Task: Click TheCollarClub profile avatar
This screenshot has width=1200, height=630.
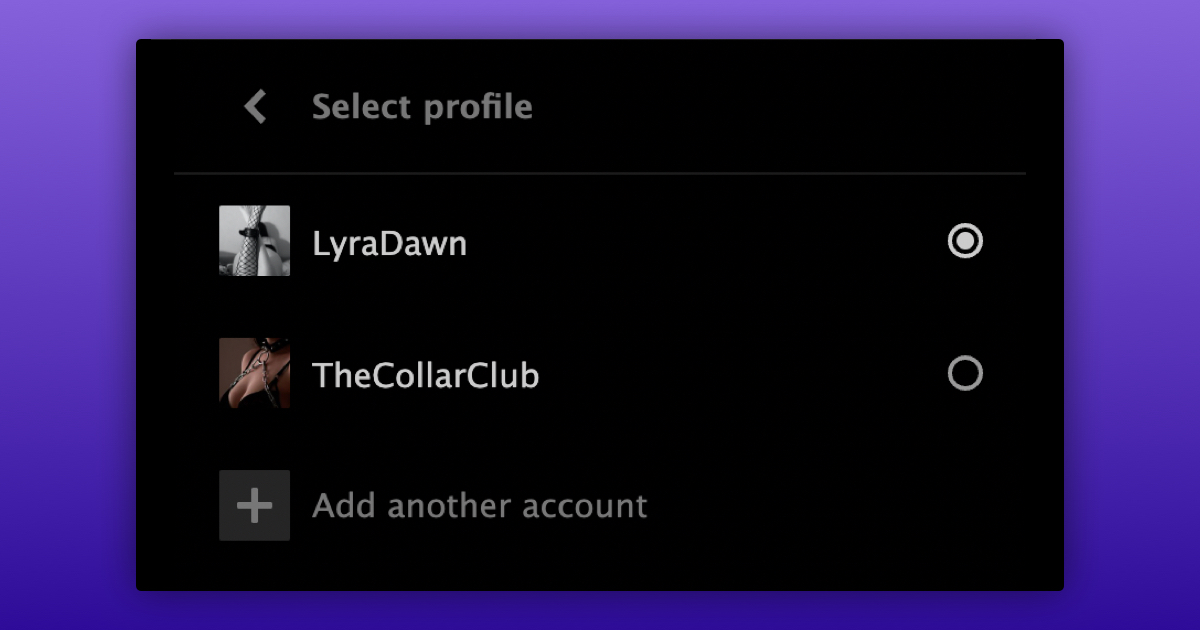Action: pos(254,373)
